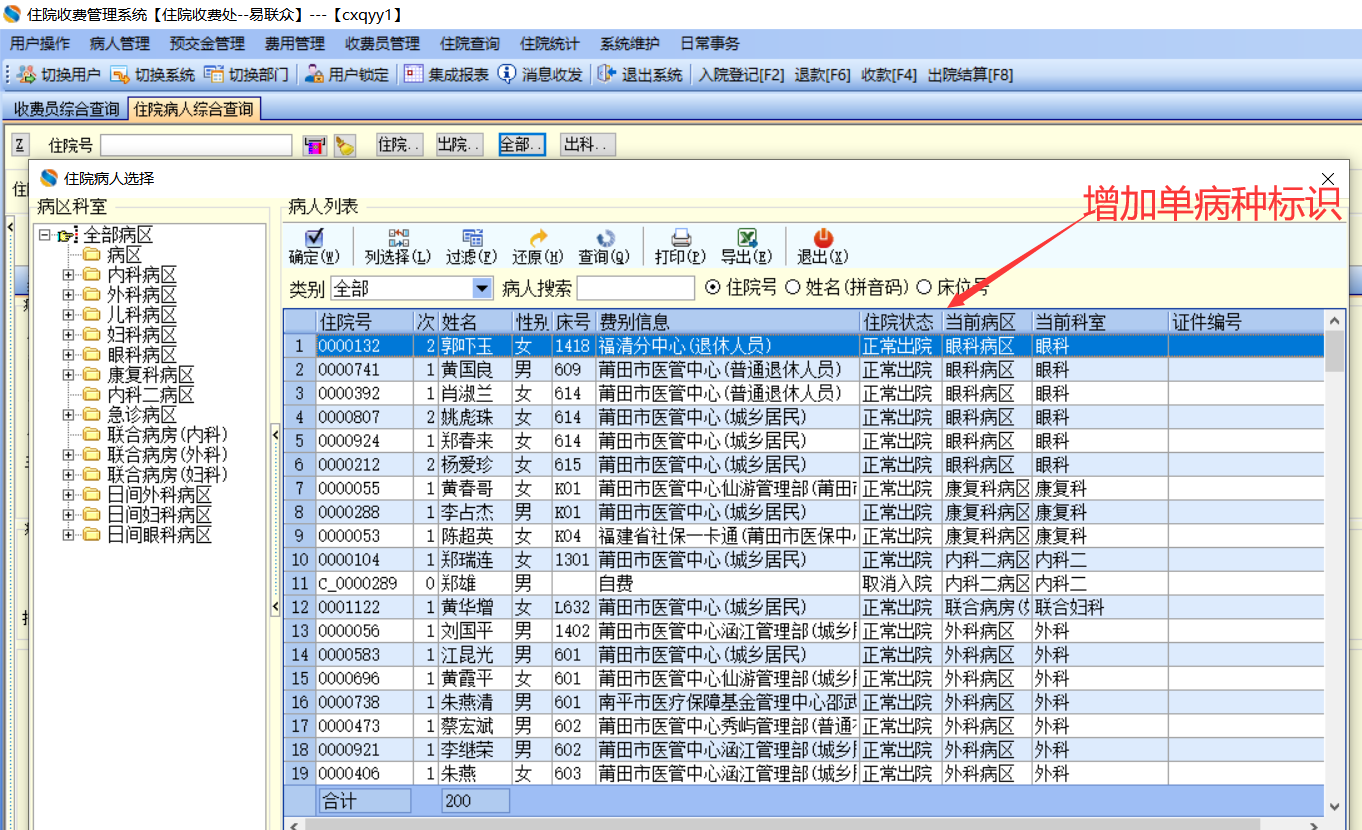This screenshot has width=1362, height=830.
Task: Expand the 妇科病区 tree node
Action: 68,335
